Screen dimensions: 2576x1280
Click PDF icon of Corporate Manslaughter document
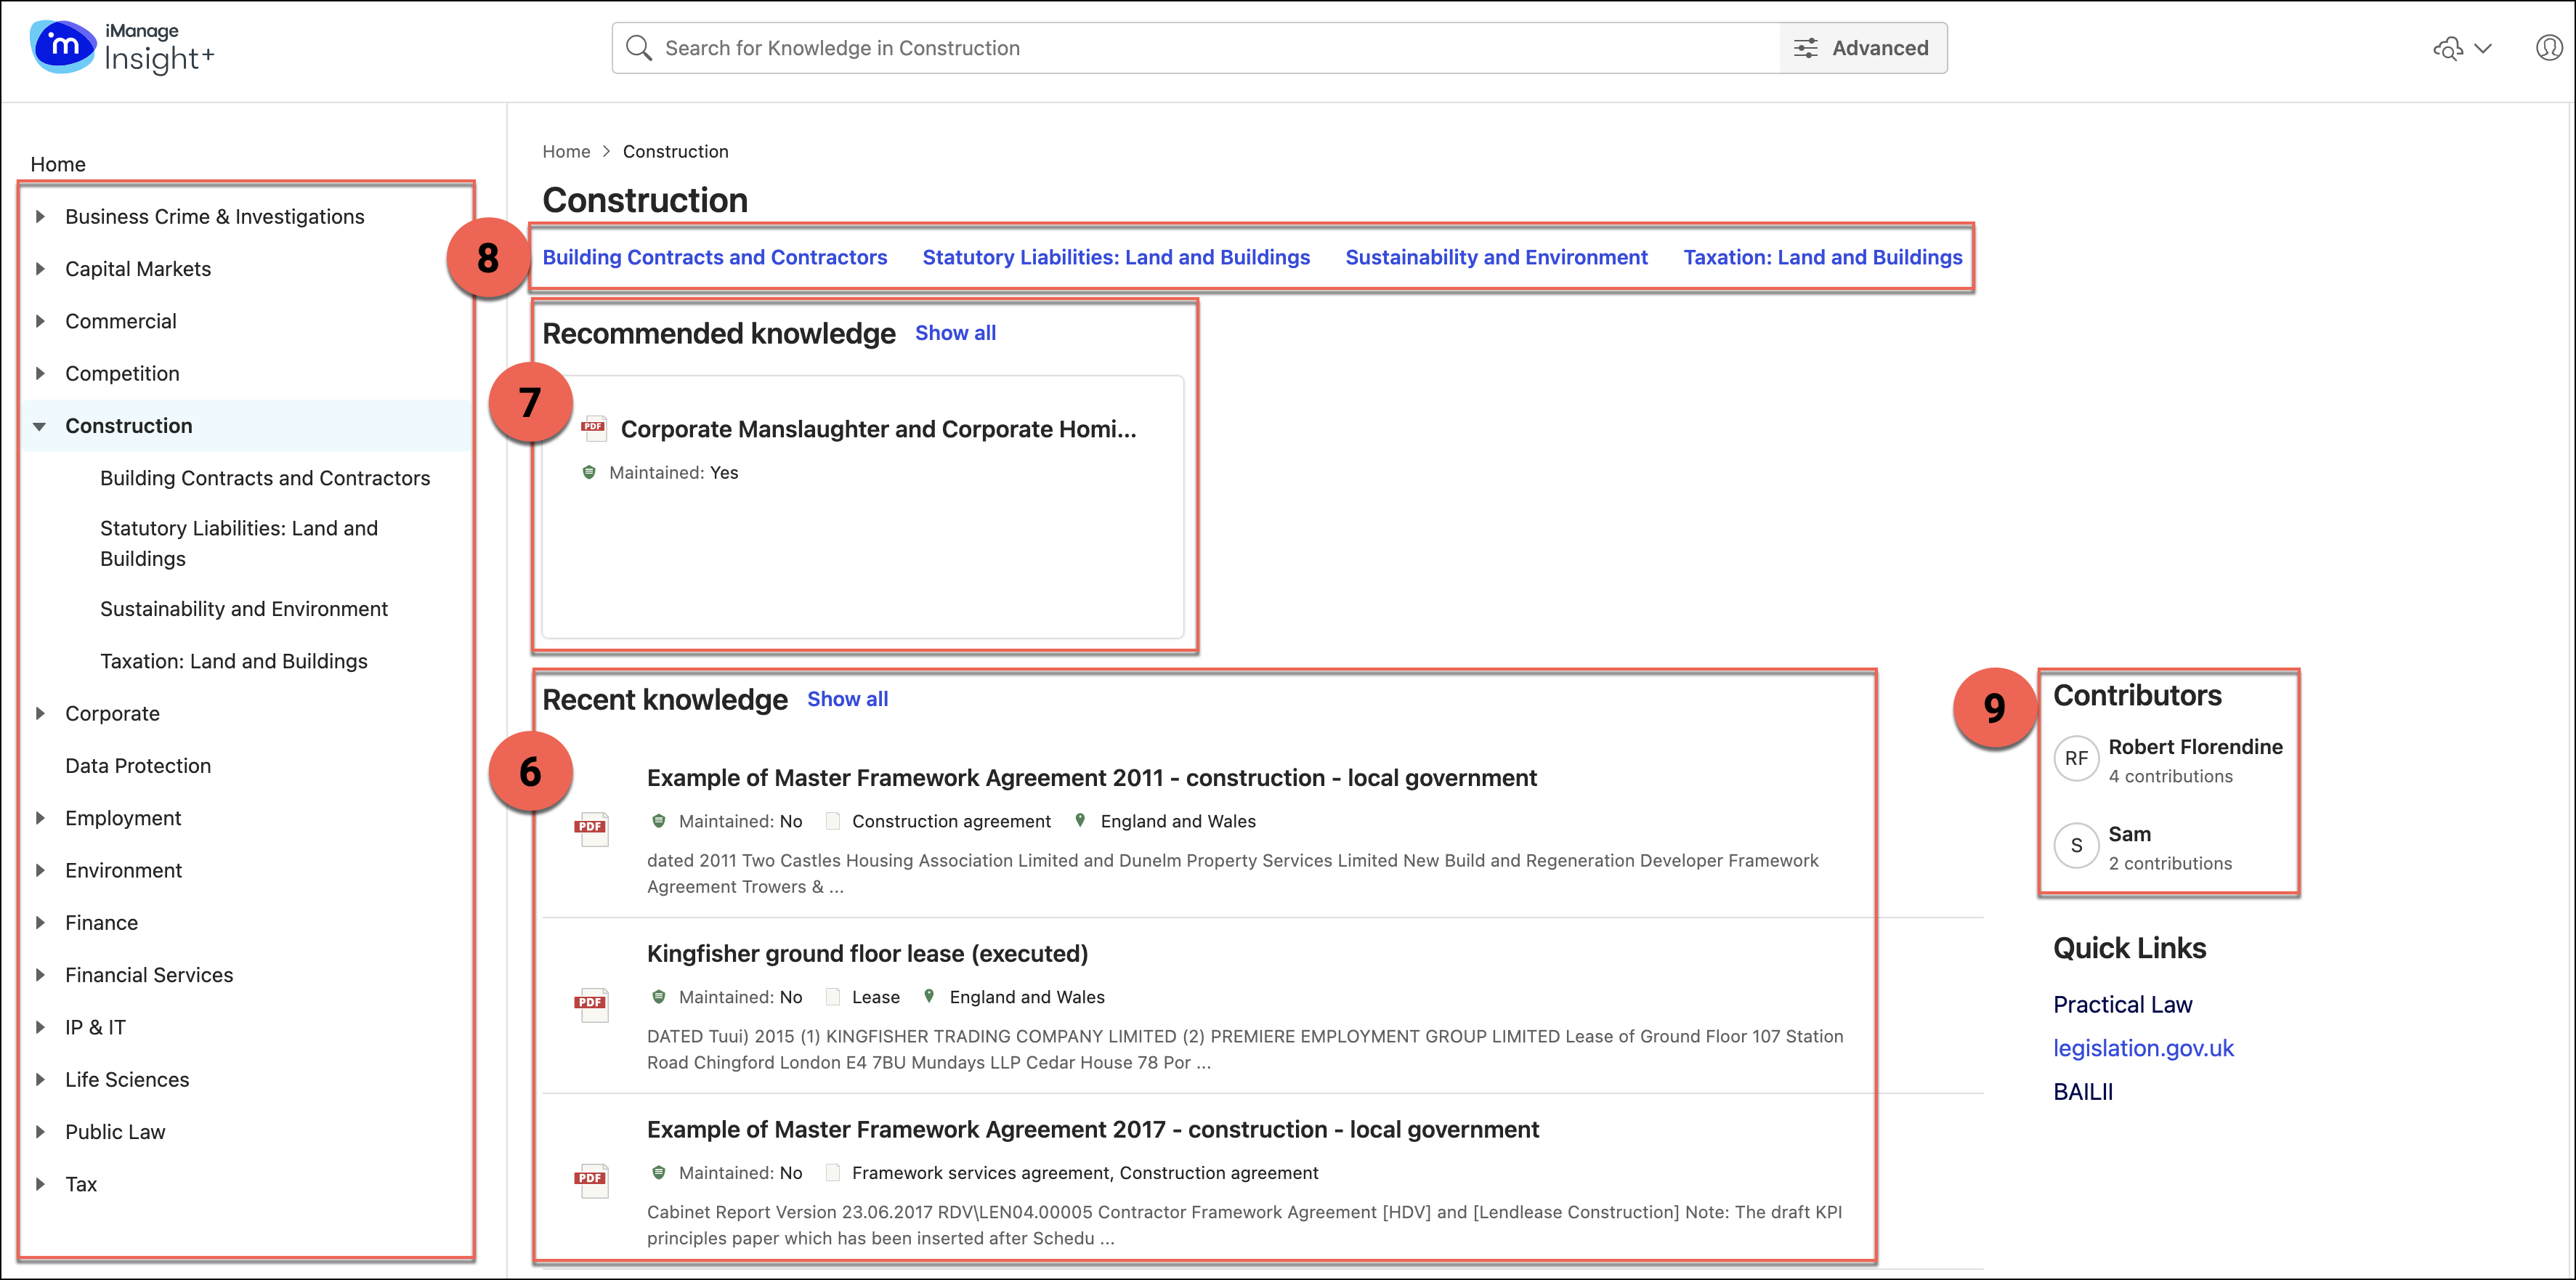pyautogui.click(x=594, y=428)
